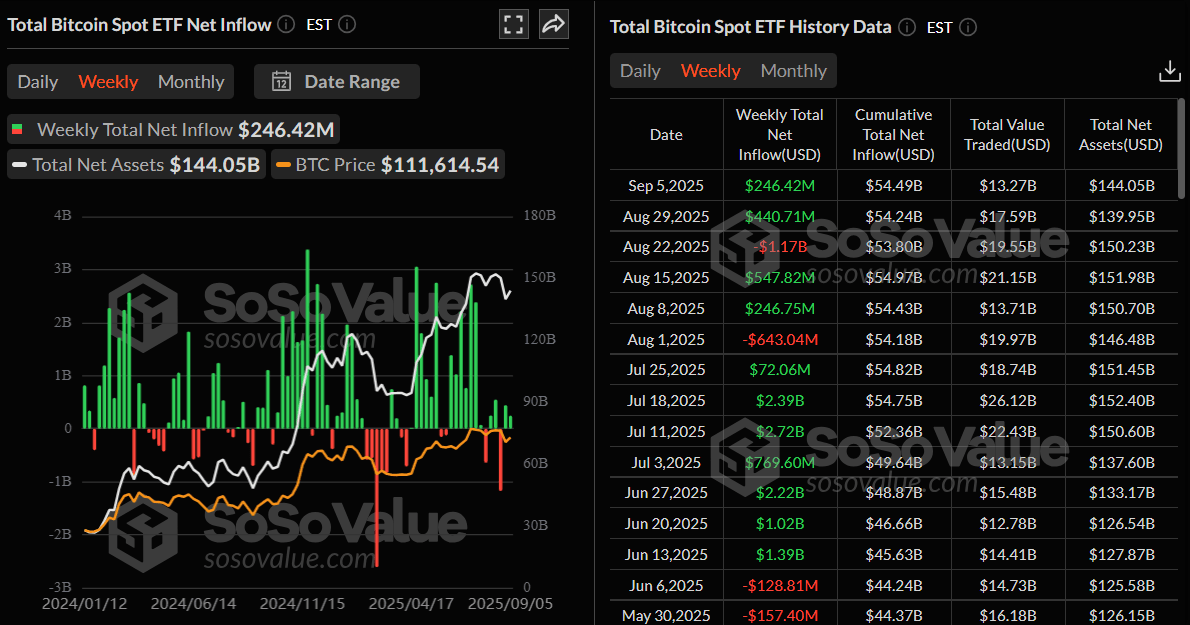This screenshot has width=1190, height=625.
Task: Click the white line Total Net Assets marker
Action: 20,165
